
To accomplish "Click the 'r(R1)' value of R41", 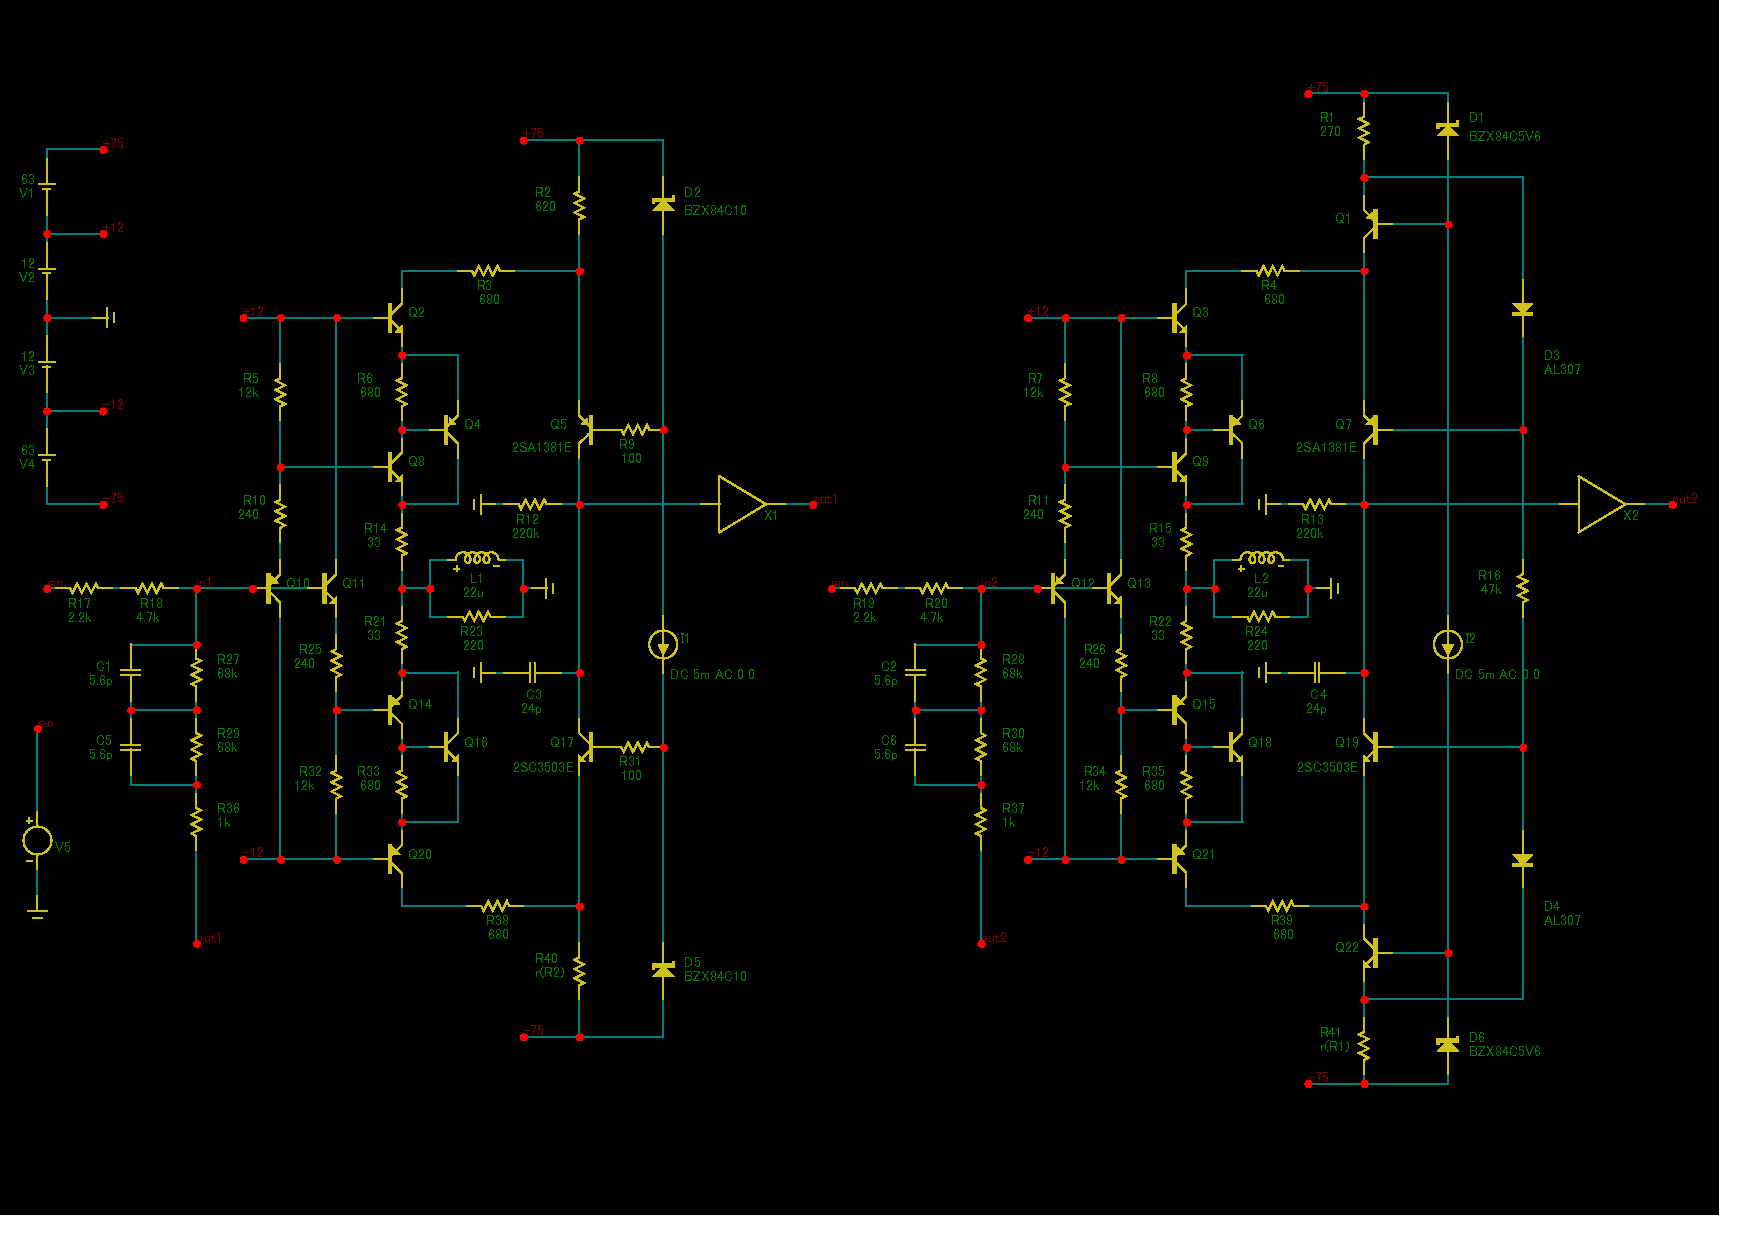I will pos(1334,1046).
